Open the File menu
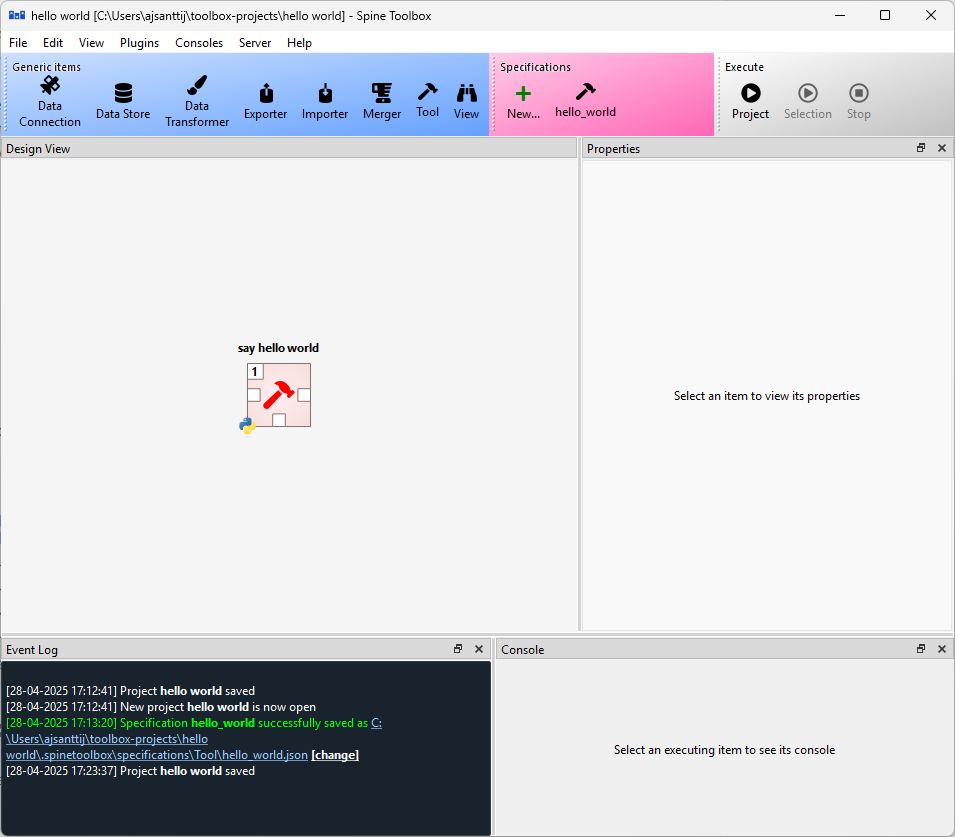This screenshot has width=955, height=837. point(18,43)
